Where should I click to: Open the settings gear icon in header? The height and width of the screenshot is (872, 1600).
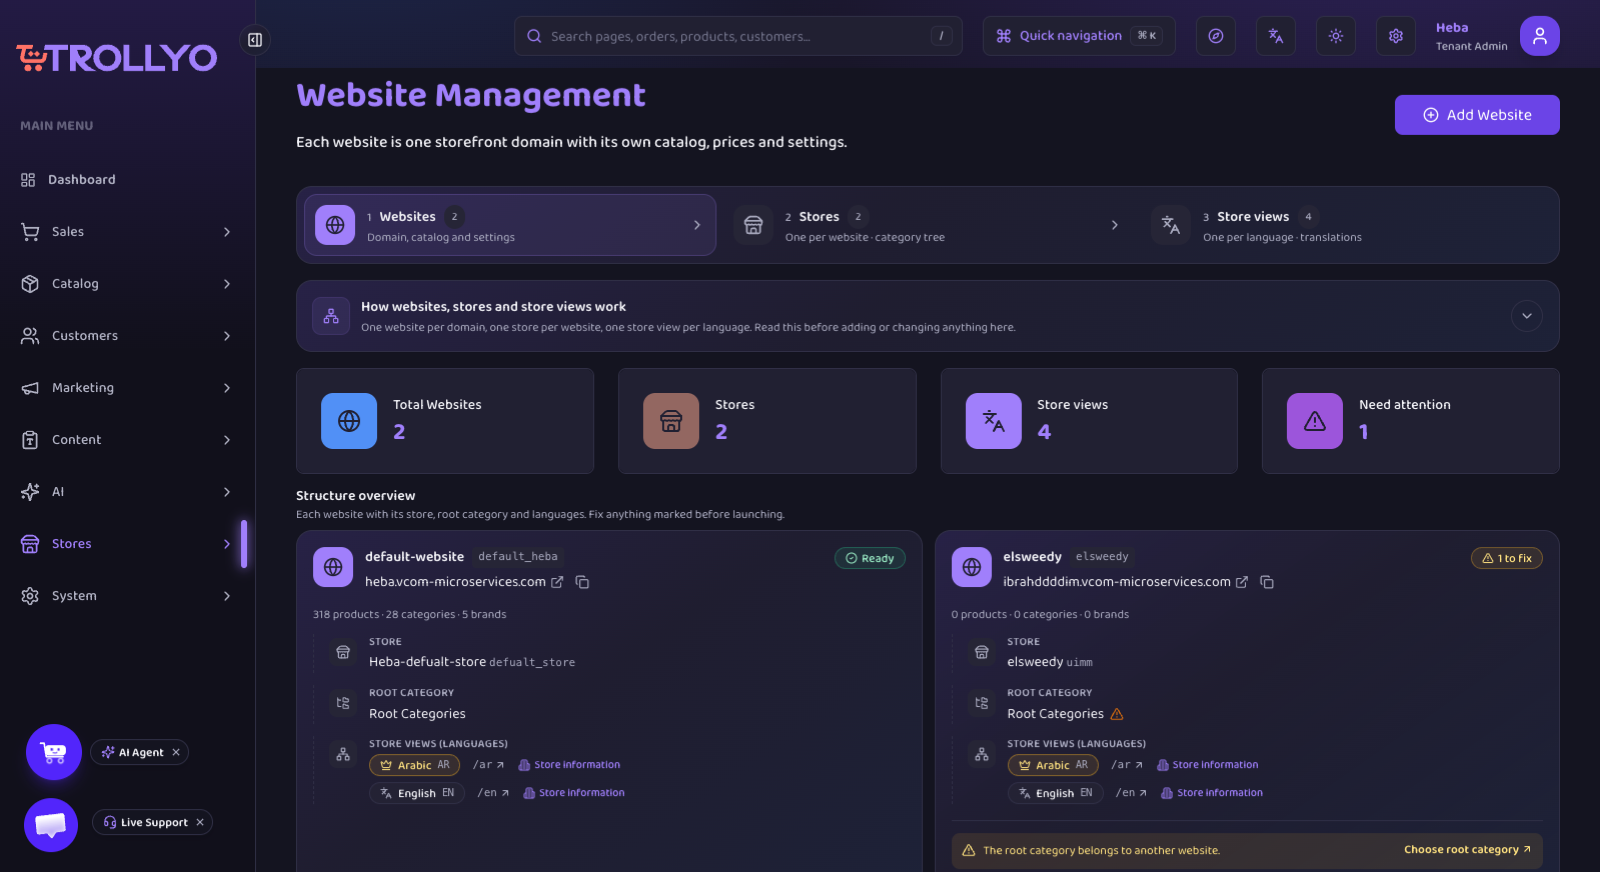(1396, 36)
